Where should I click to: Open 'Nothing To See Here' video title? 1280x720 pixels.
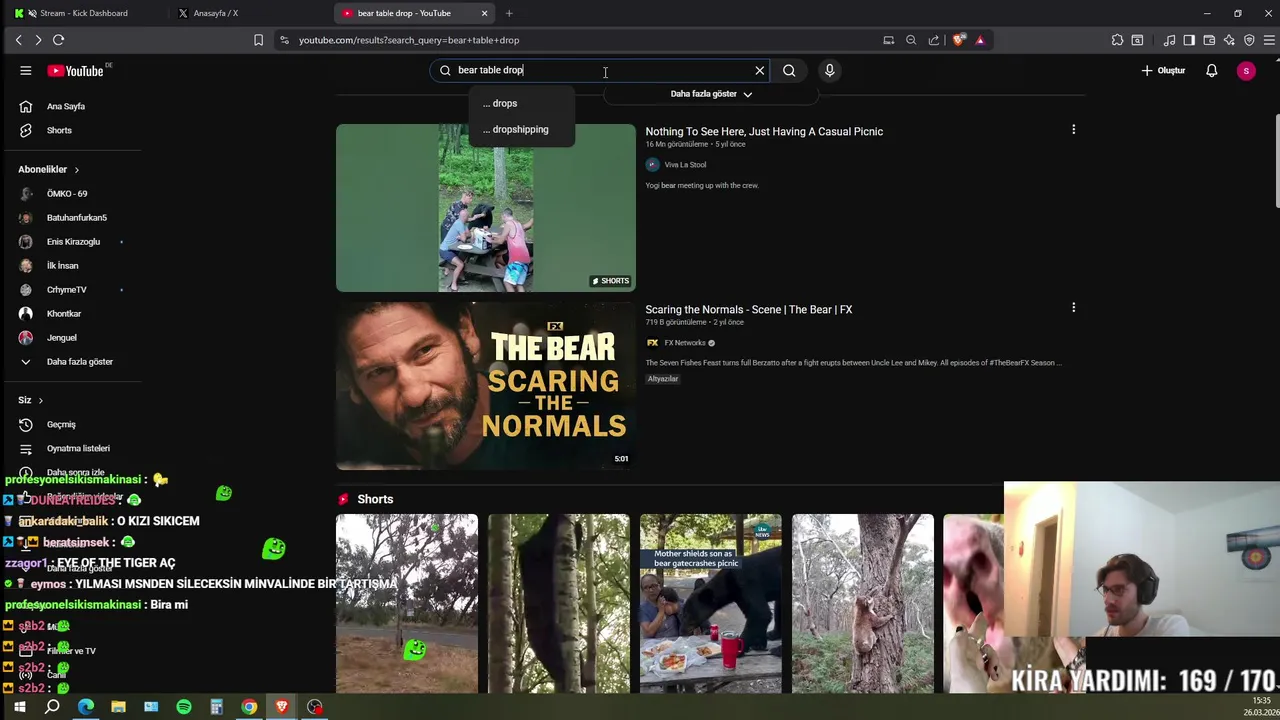764,132
